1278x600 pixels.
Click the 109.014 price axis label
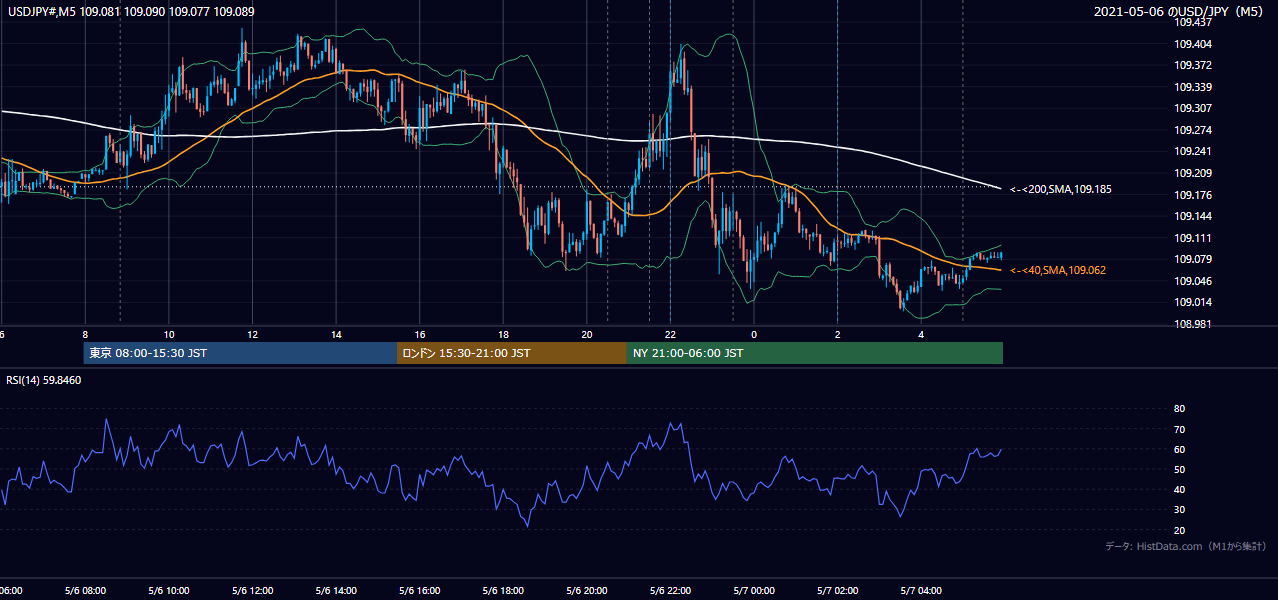1192,303
